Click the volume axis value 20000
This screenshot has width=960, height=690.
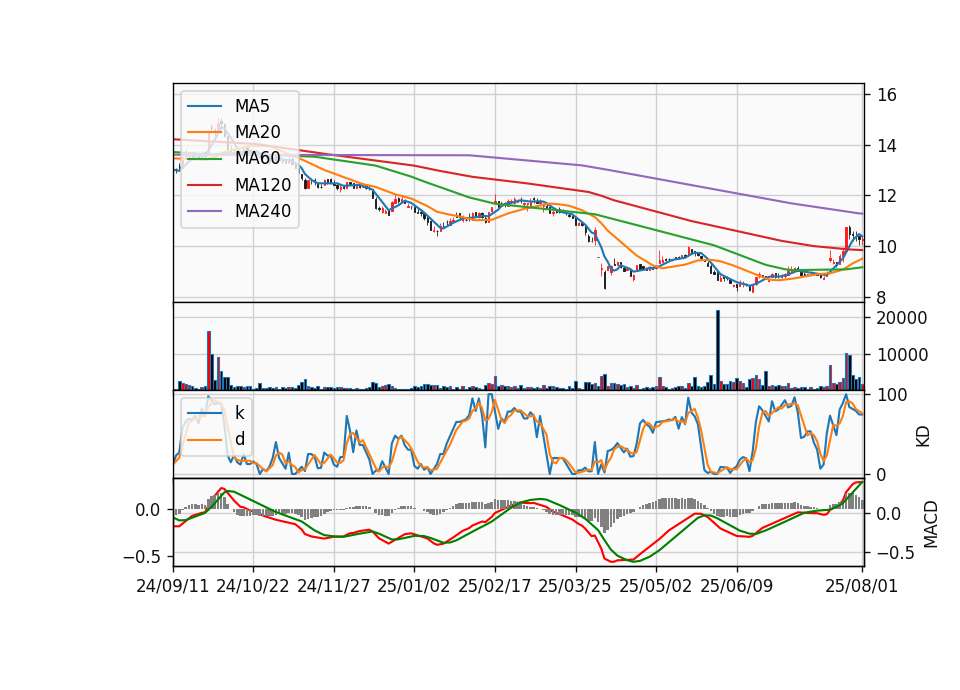(902, 318)
